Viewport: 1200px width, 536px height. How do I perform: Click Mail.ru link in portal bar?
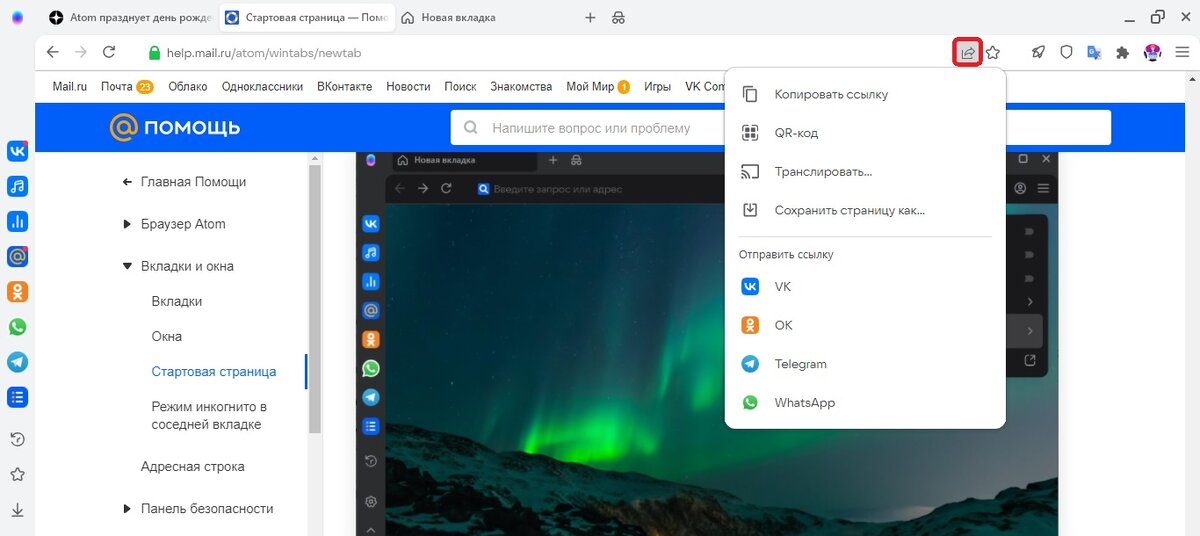pos(70,87)
